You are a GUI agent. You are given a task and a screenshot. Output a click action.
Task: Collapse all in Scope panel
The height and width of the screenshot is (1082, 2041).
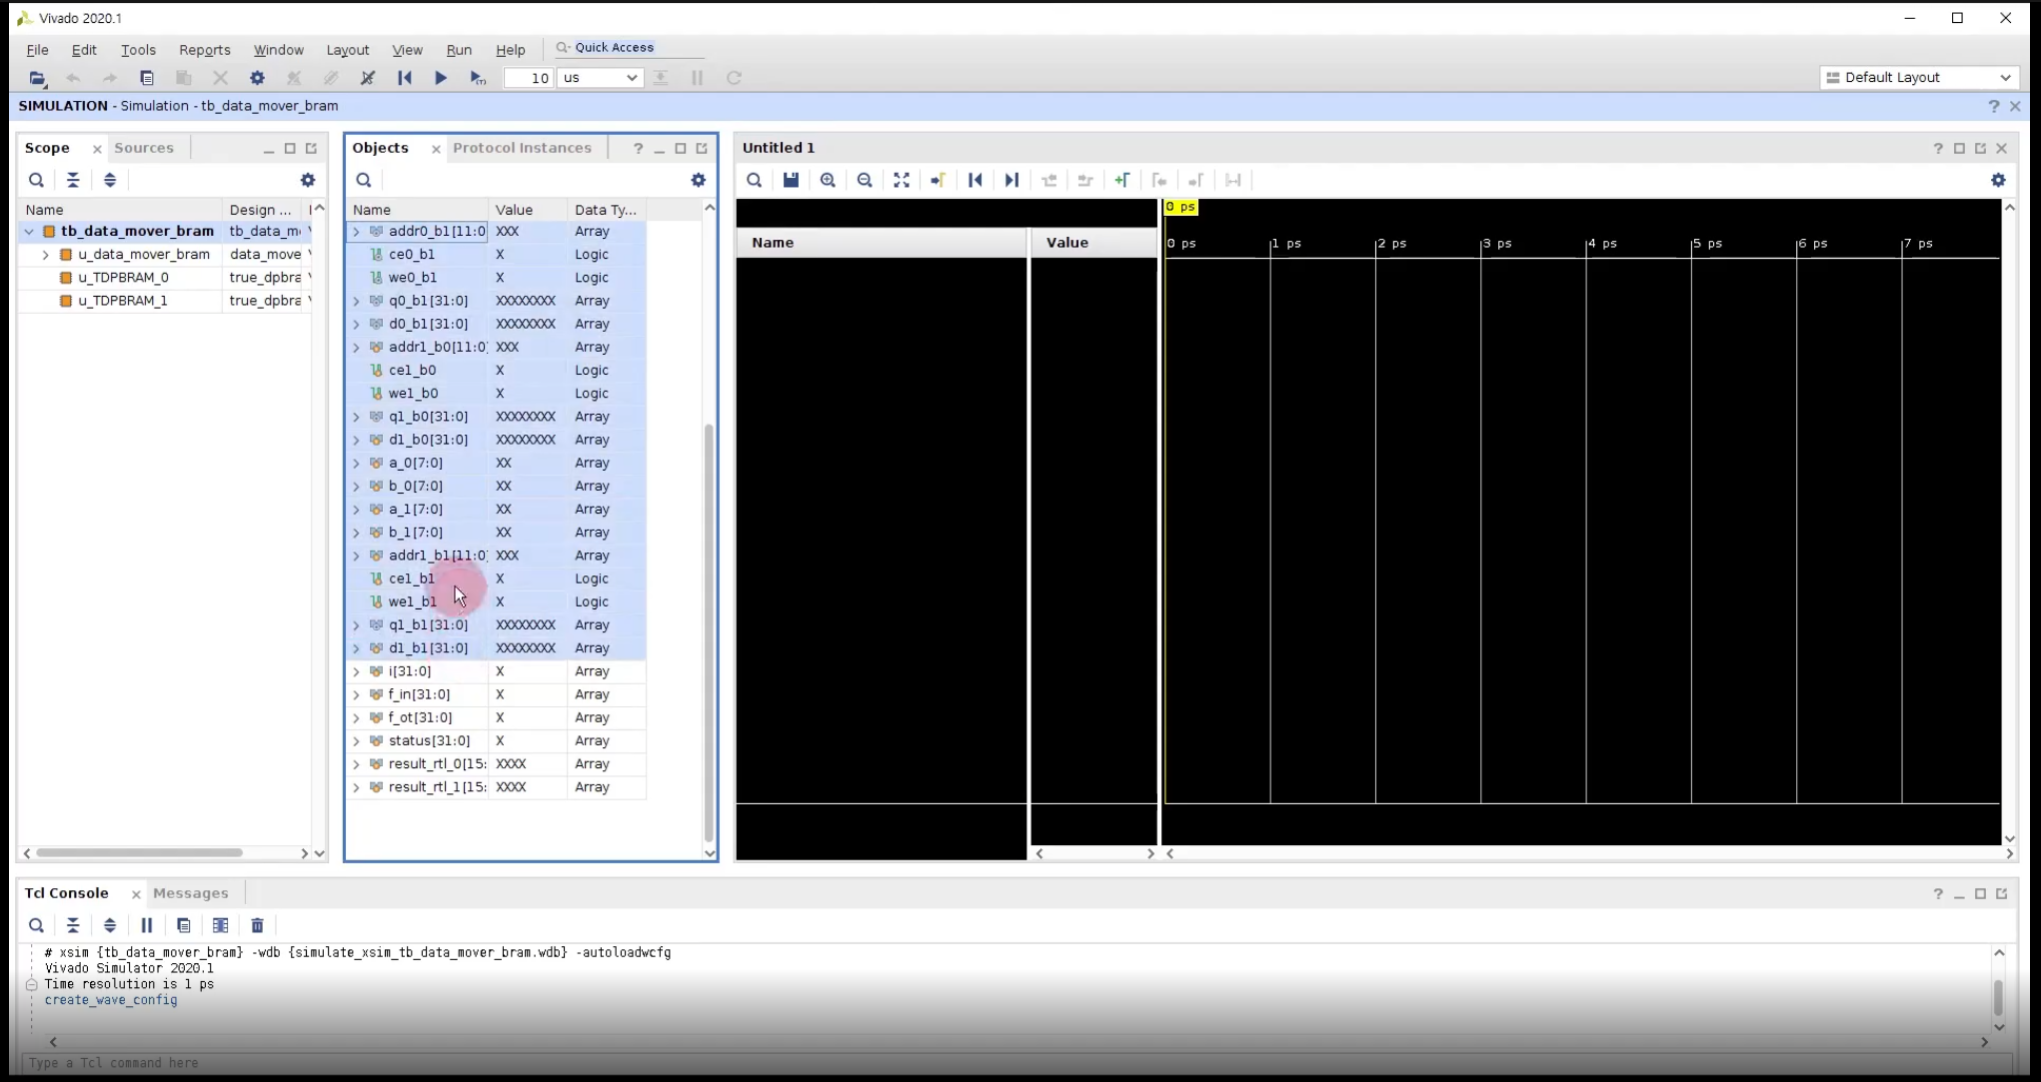coord(73,180)
